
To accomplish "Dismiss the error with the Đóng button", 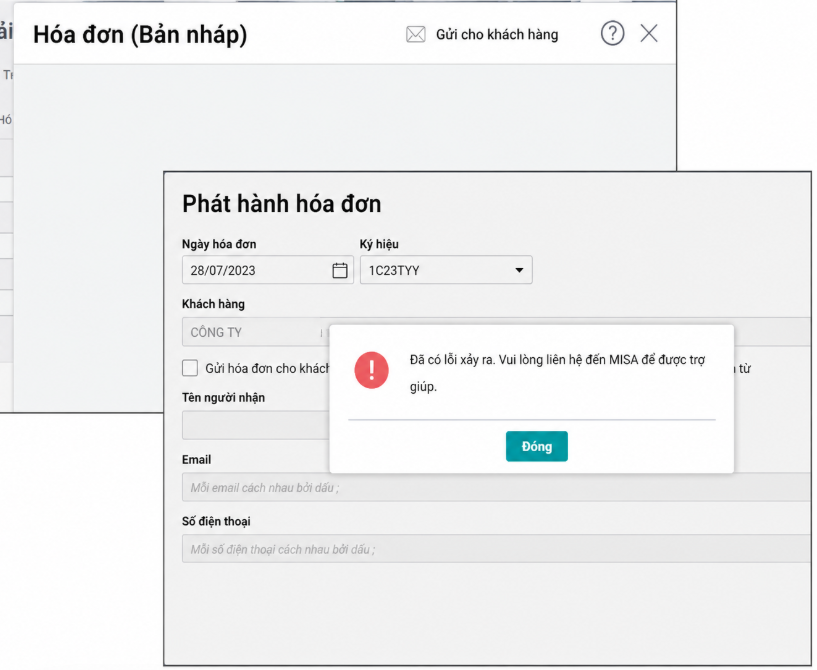I will [537, 446].
